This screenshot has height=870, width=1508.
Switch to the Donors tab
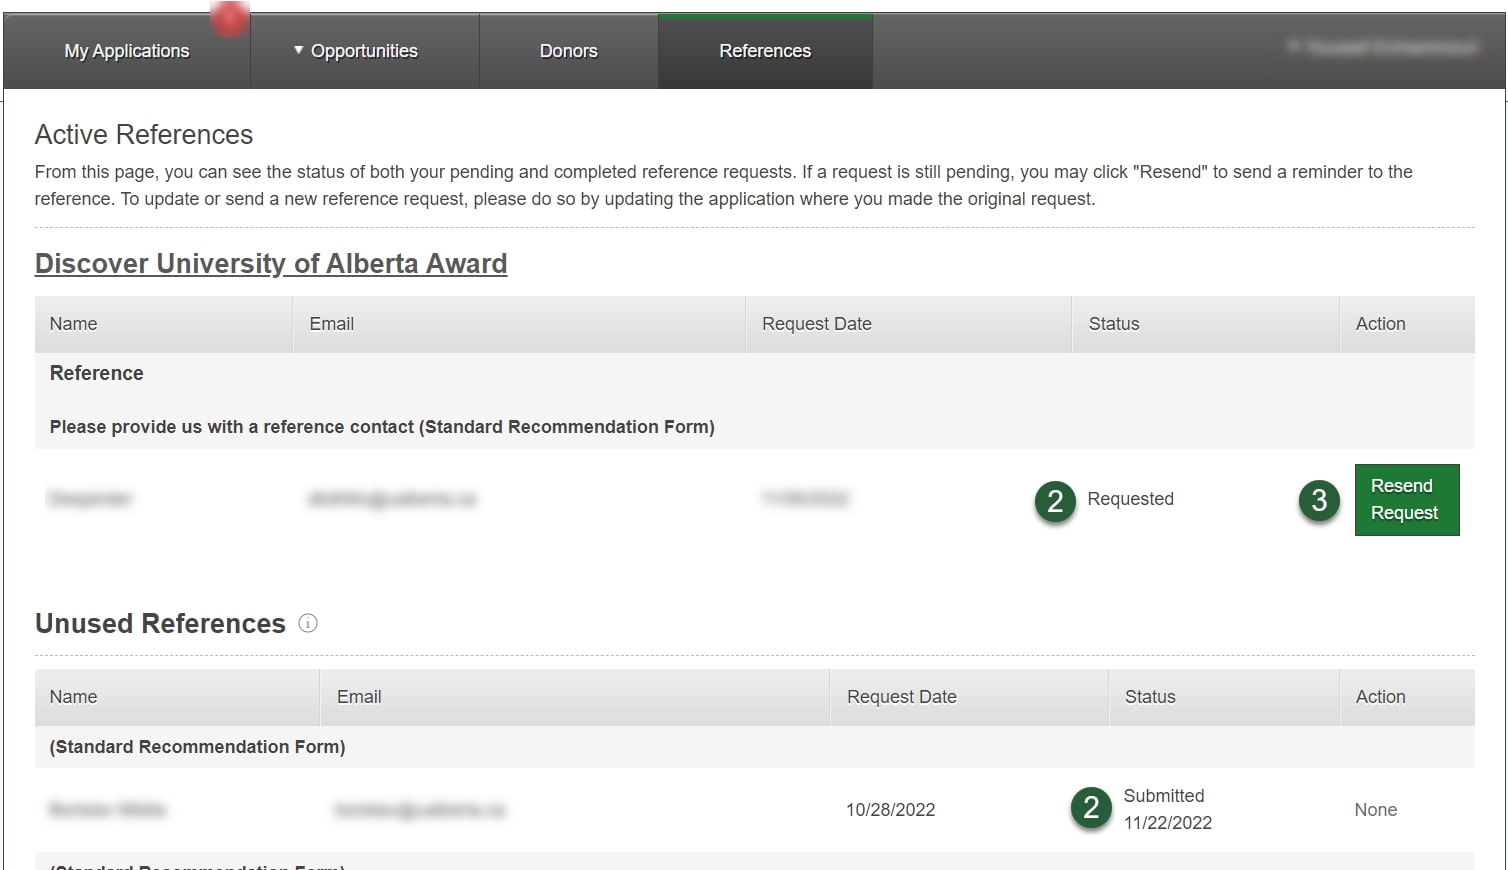point(568,50)
